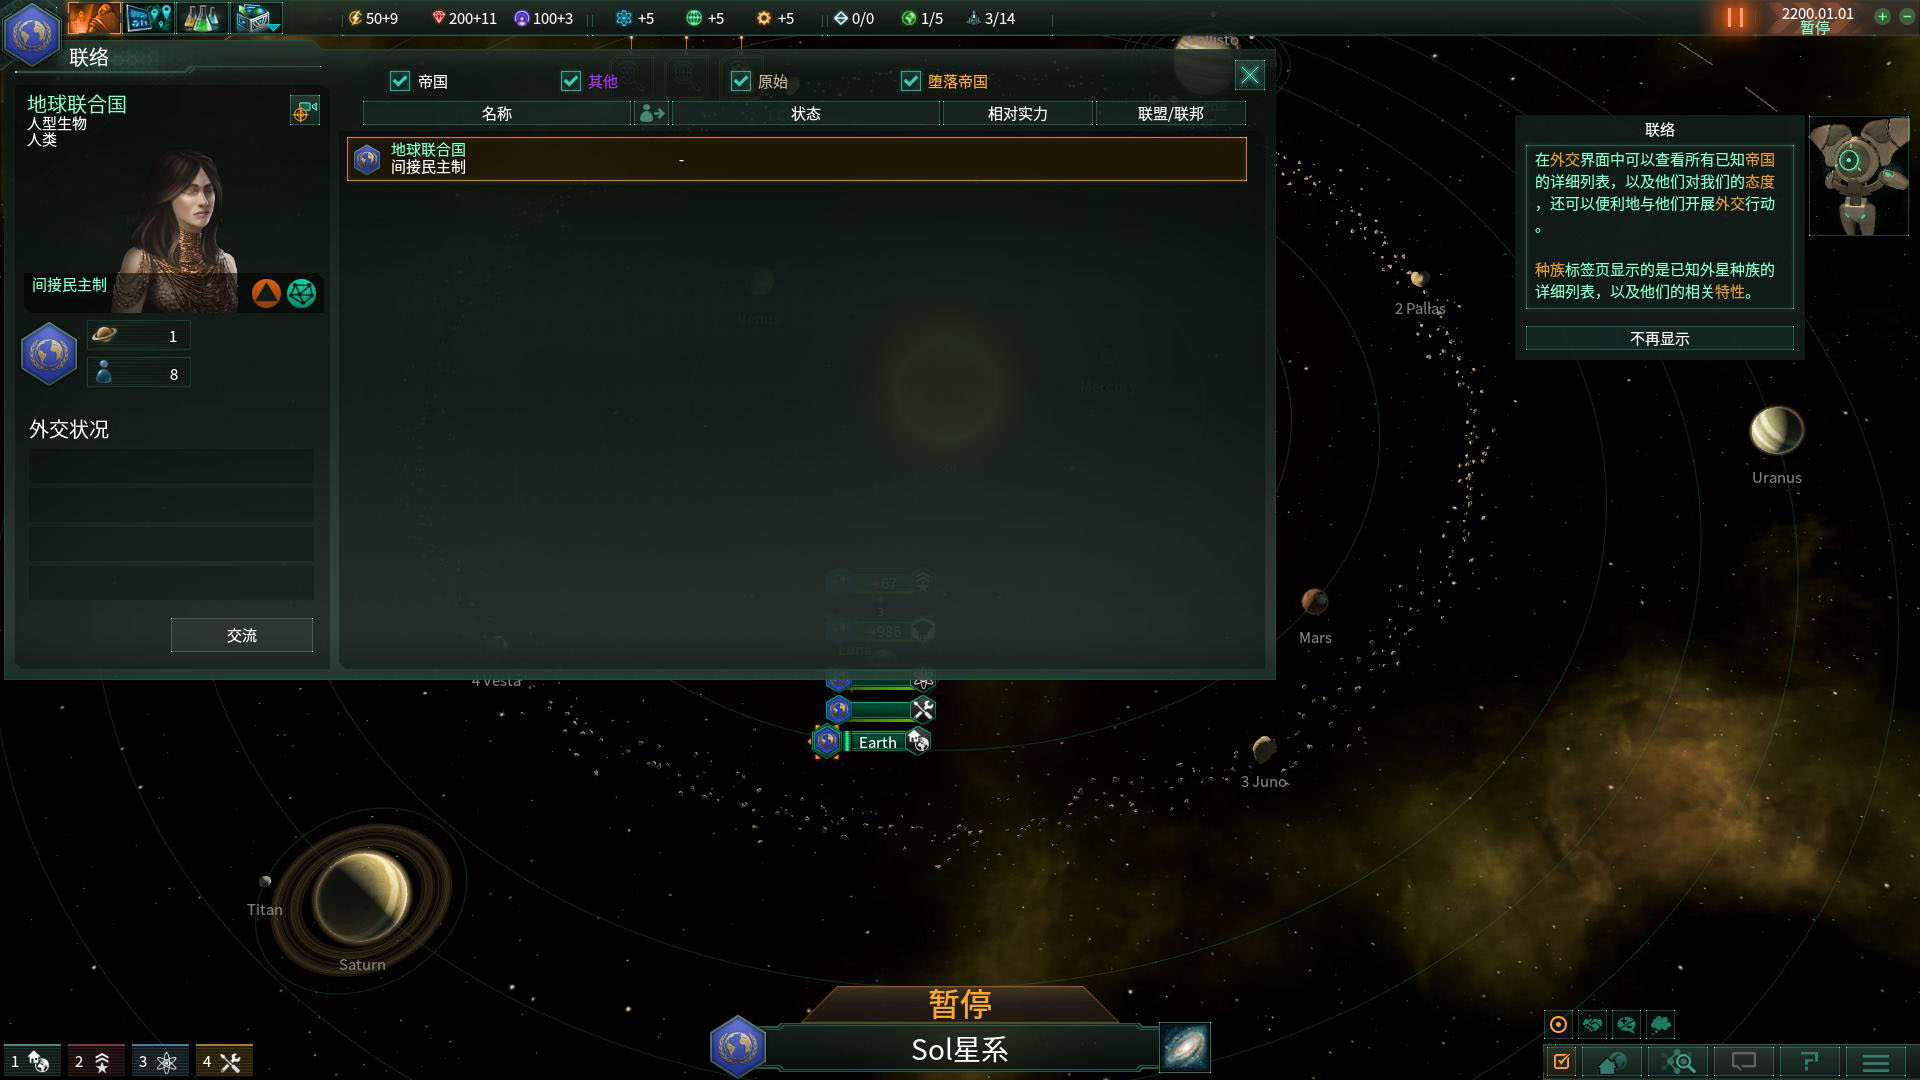Click the 交流 communicate button
The height and width of the screenshot is (1080, 1920).
(x=241, y=636)
